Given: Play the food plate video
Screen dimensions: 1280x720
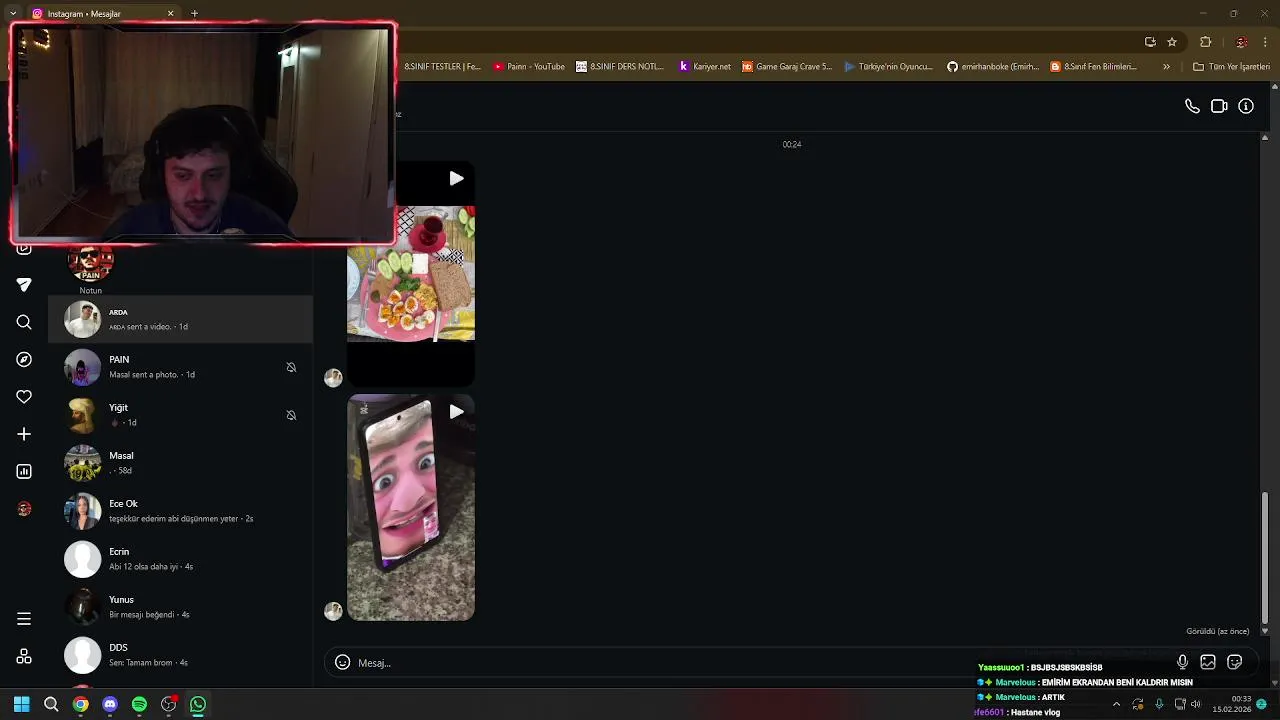Looking at the screenshot, I should click(x=456, y=178).
